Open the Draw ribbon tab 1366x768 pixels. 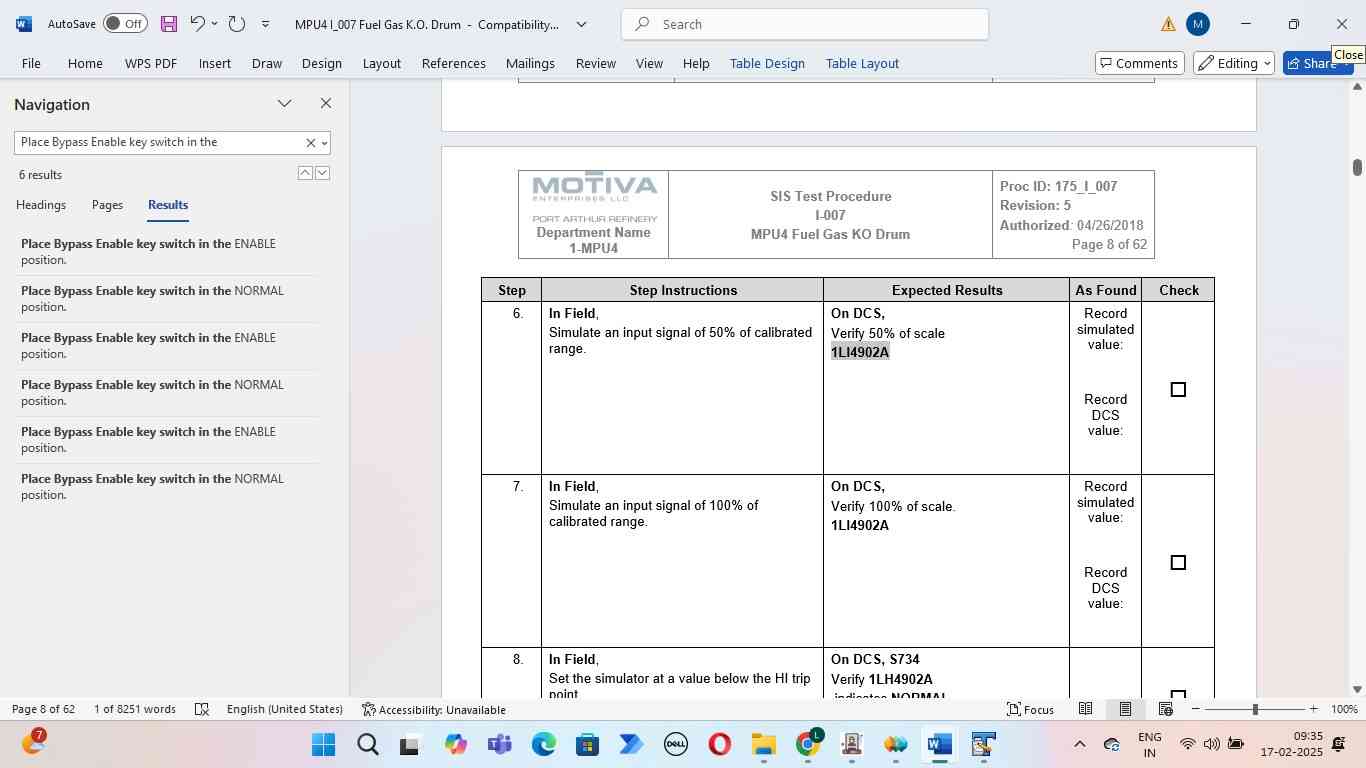[267, 63]
